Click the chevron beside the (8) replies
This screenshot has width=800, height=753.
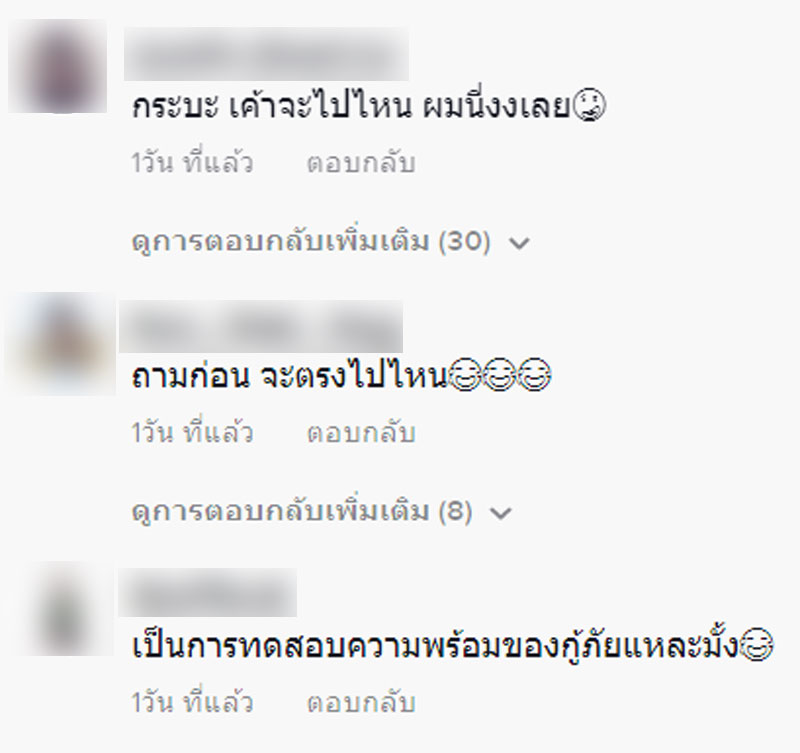tap(501, 513)
